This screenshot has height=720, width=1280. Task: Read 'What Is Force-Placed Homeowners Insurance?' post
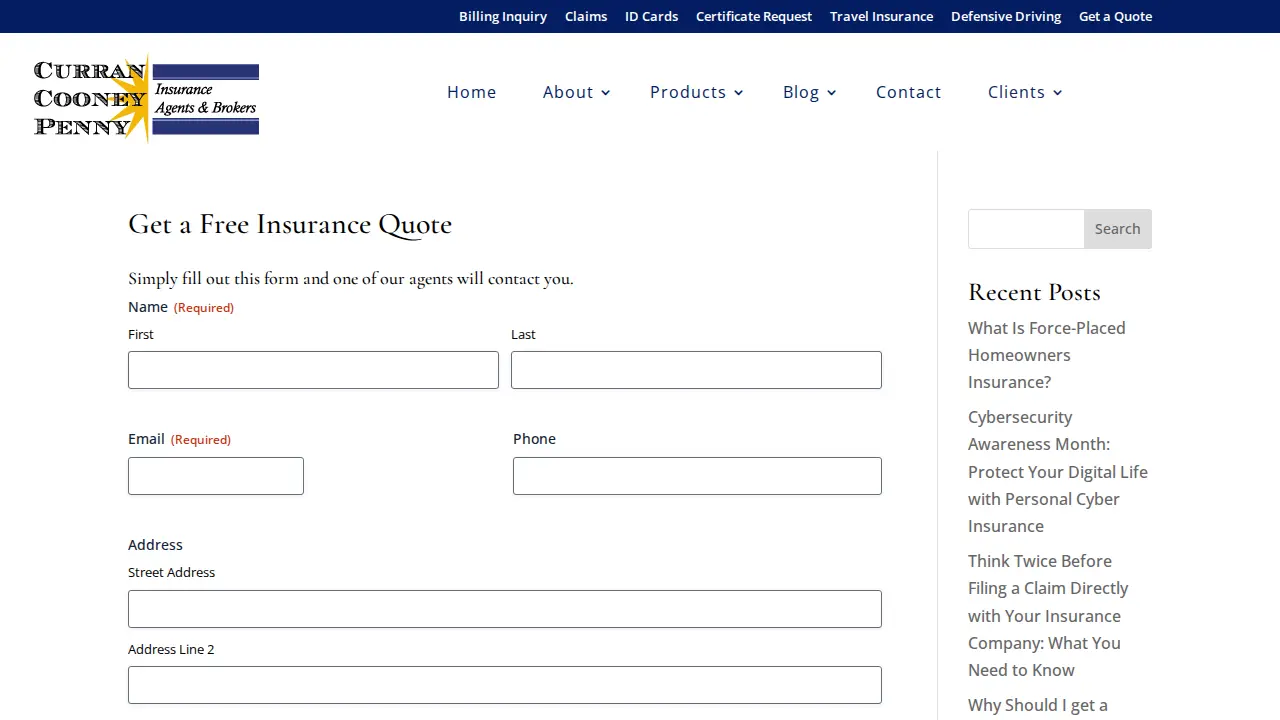(x=1047, y=355)
